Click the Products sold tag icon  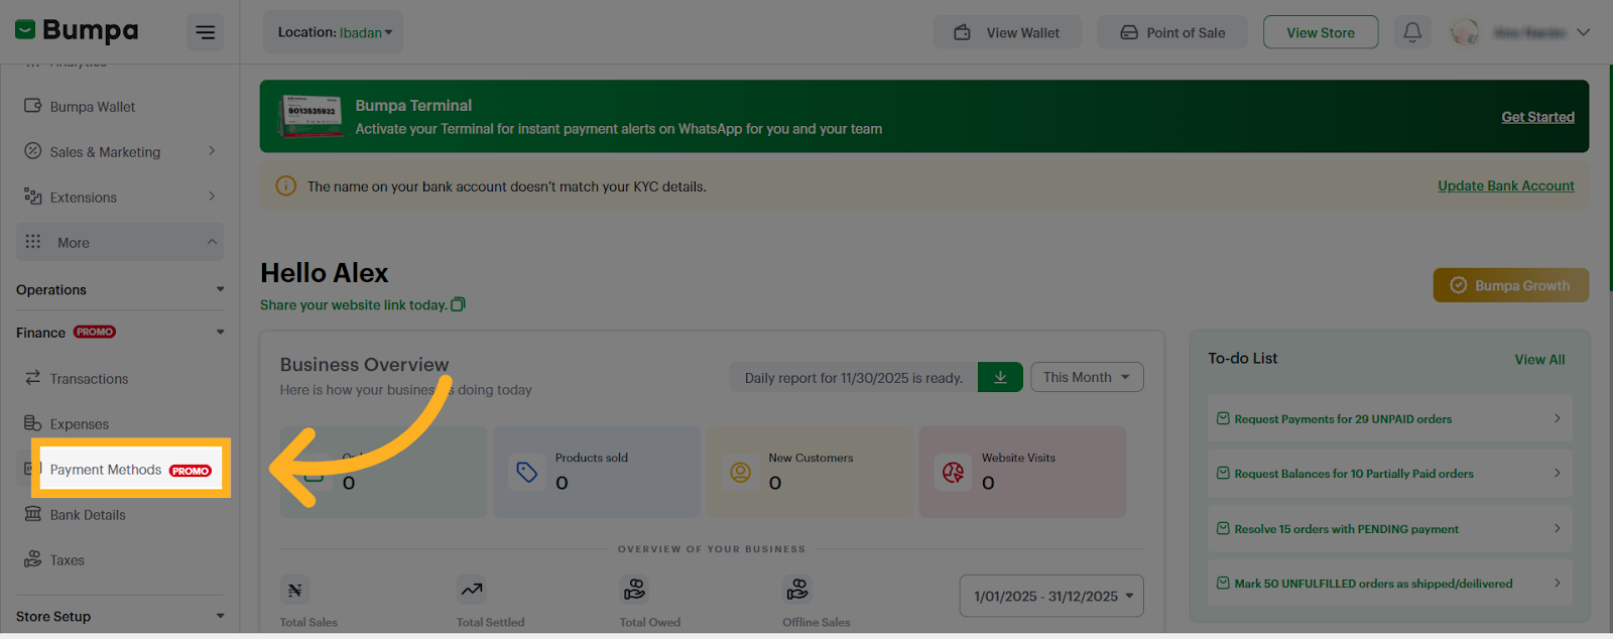click(x=527, y=472)
